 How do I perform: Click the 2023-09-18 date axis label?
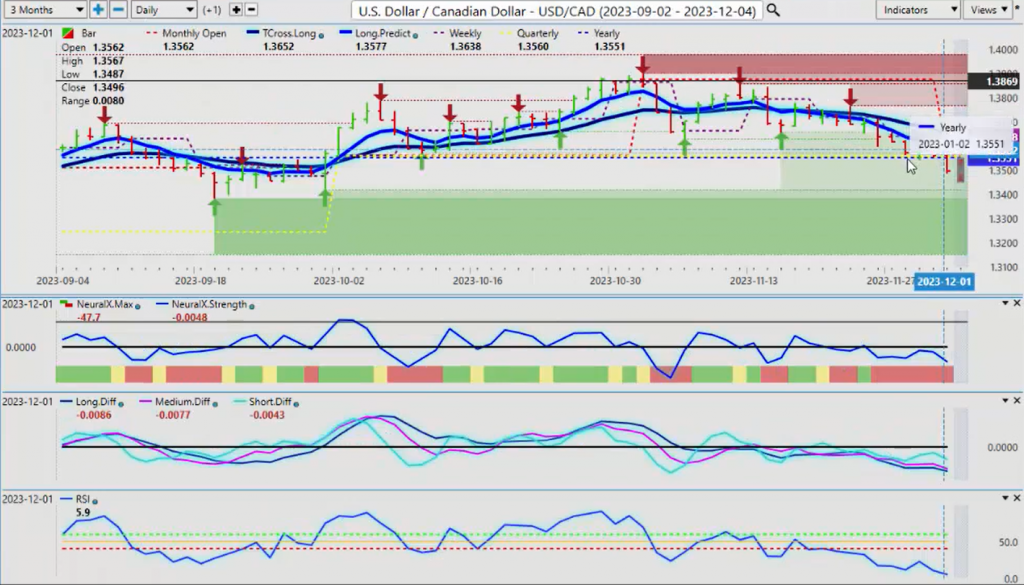tap(200, 281)
